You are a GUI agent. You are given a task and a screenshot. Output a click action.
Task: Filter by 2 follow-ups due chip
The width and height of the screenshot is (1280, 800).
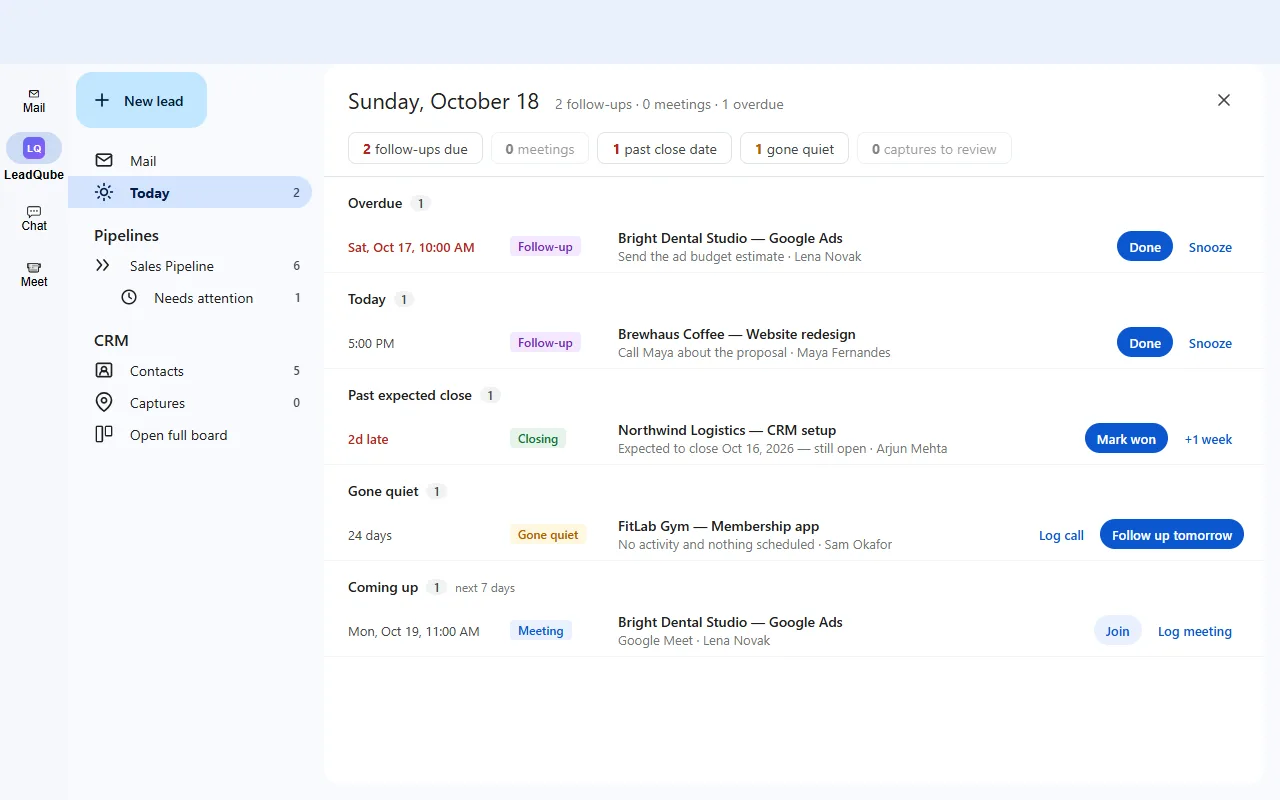[x=415, y=149]
